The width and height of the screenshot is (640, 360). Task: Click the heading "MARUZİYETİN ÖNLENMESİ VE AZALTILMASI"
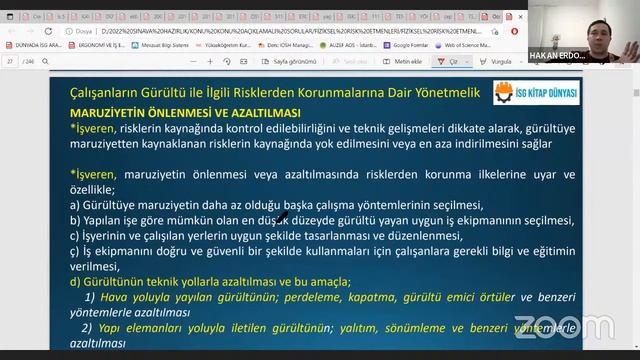185,113
